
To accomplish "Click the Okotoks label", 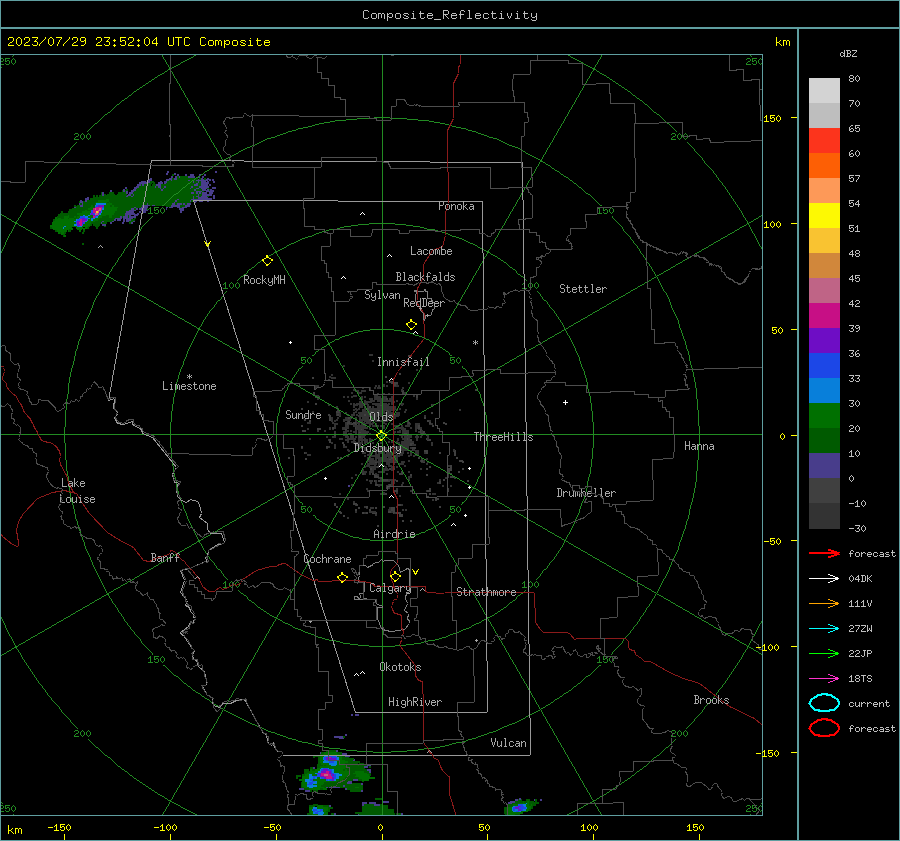I will [400, 666].
